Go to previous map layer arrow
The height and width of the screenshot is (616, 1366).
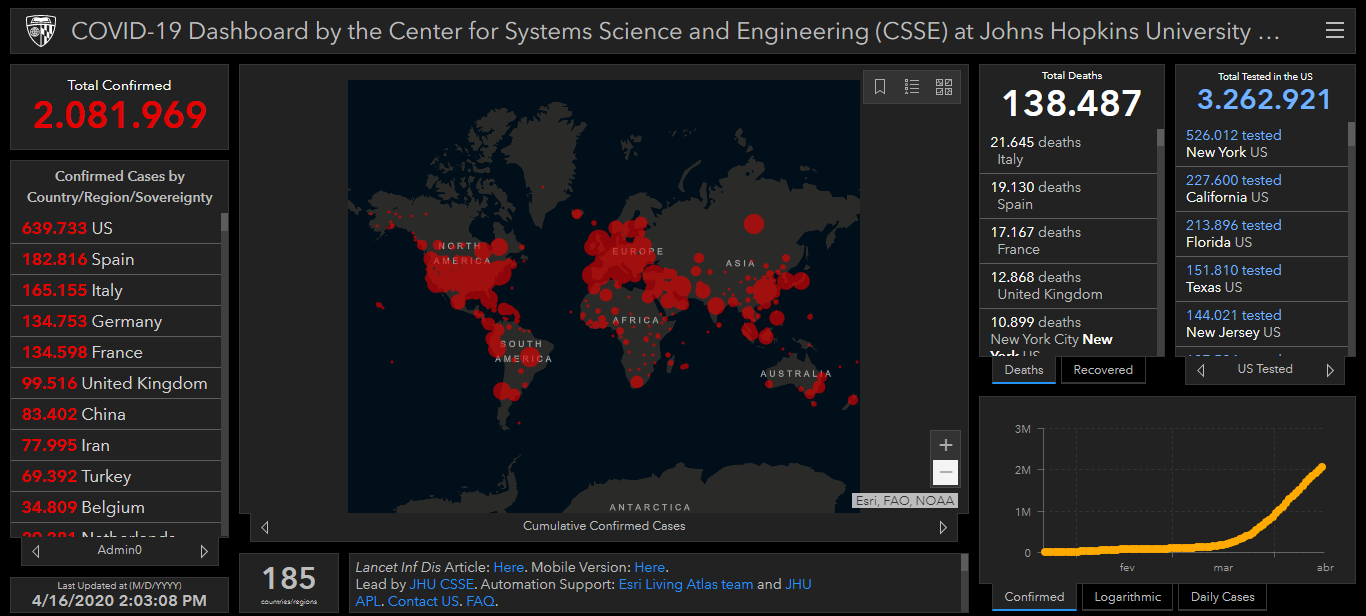265,527
